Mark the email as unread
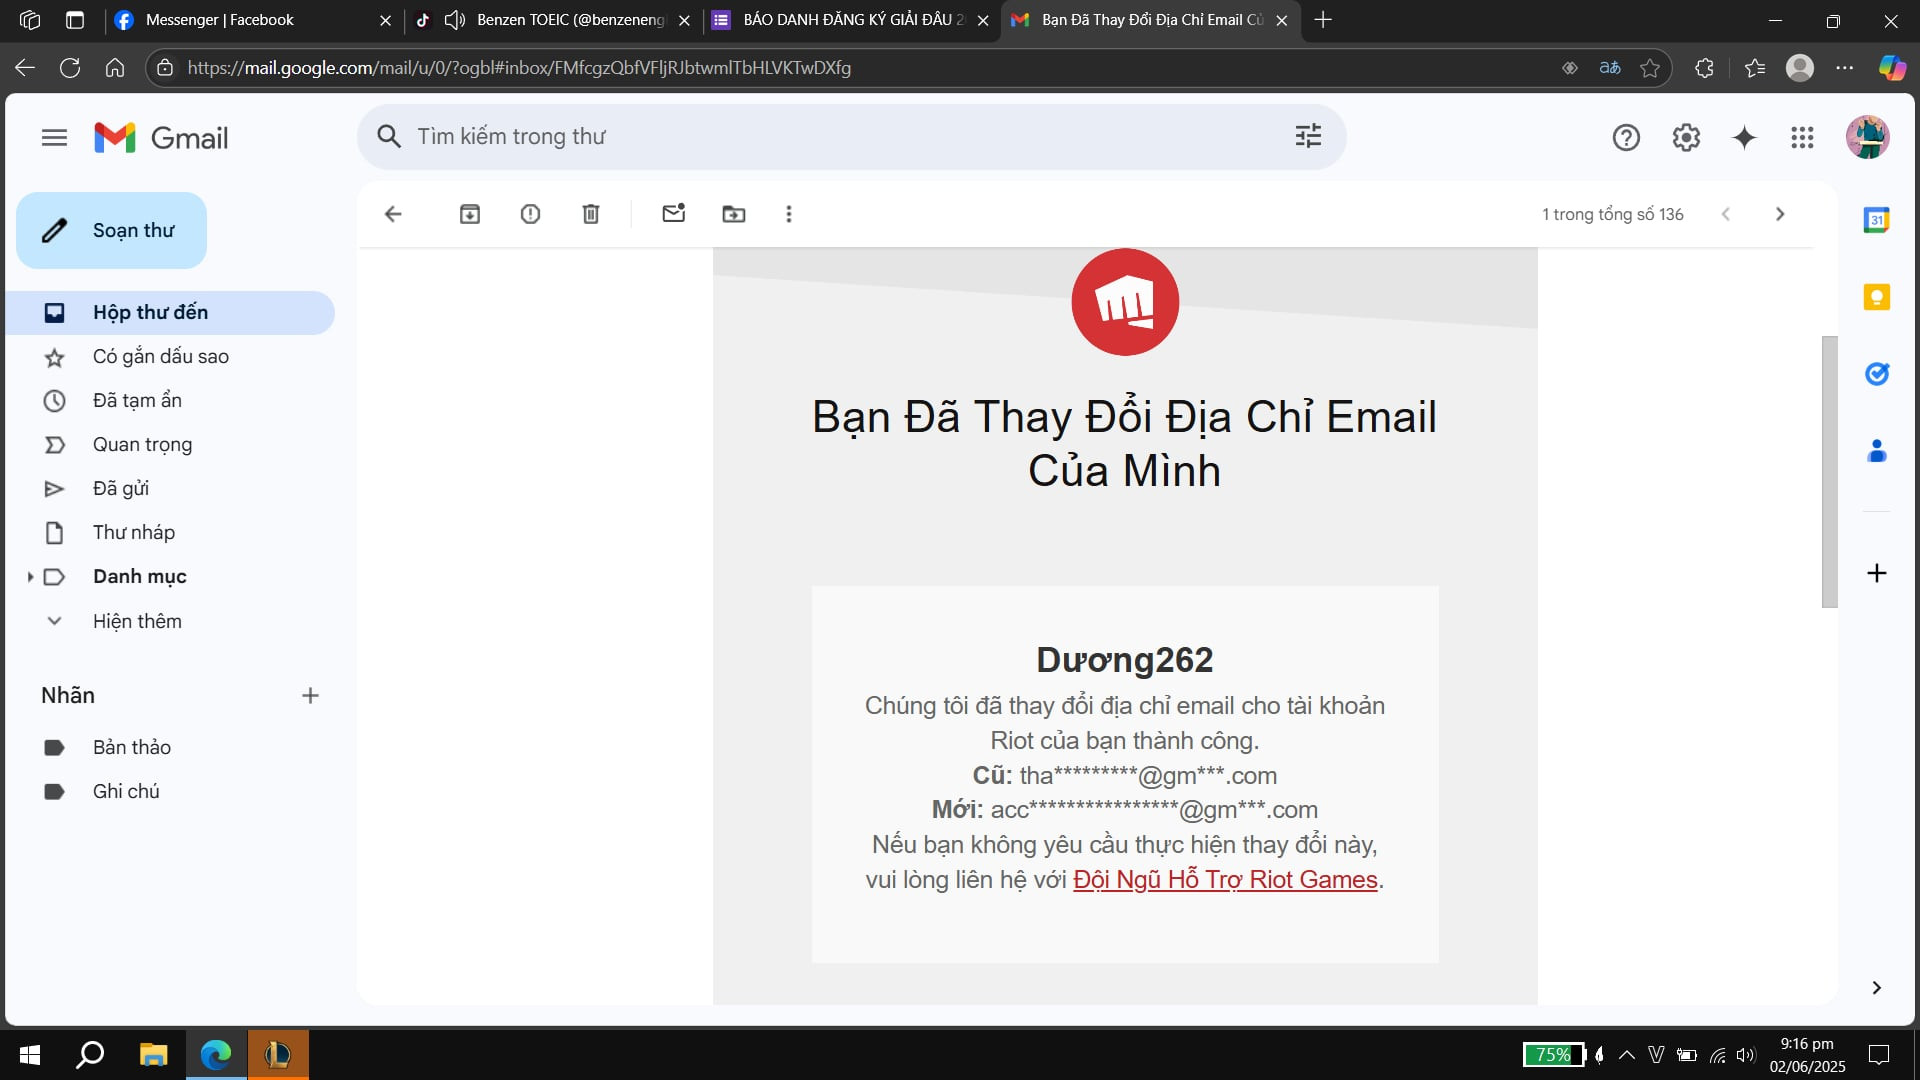This screenshot has height=1080, width=1920. 674,213
